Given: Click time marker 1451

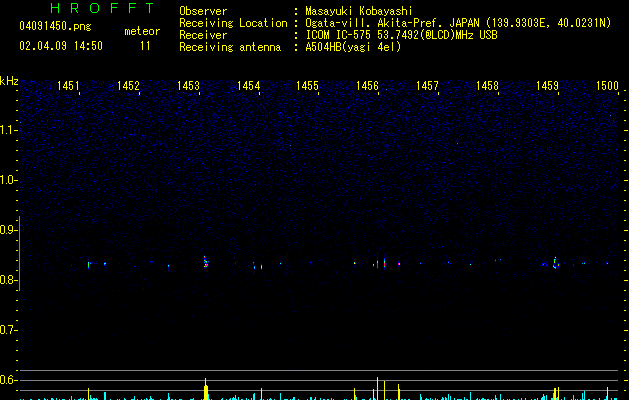Looking at the screenshot, I should [68, 86].
